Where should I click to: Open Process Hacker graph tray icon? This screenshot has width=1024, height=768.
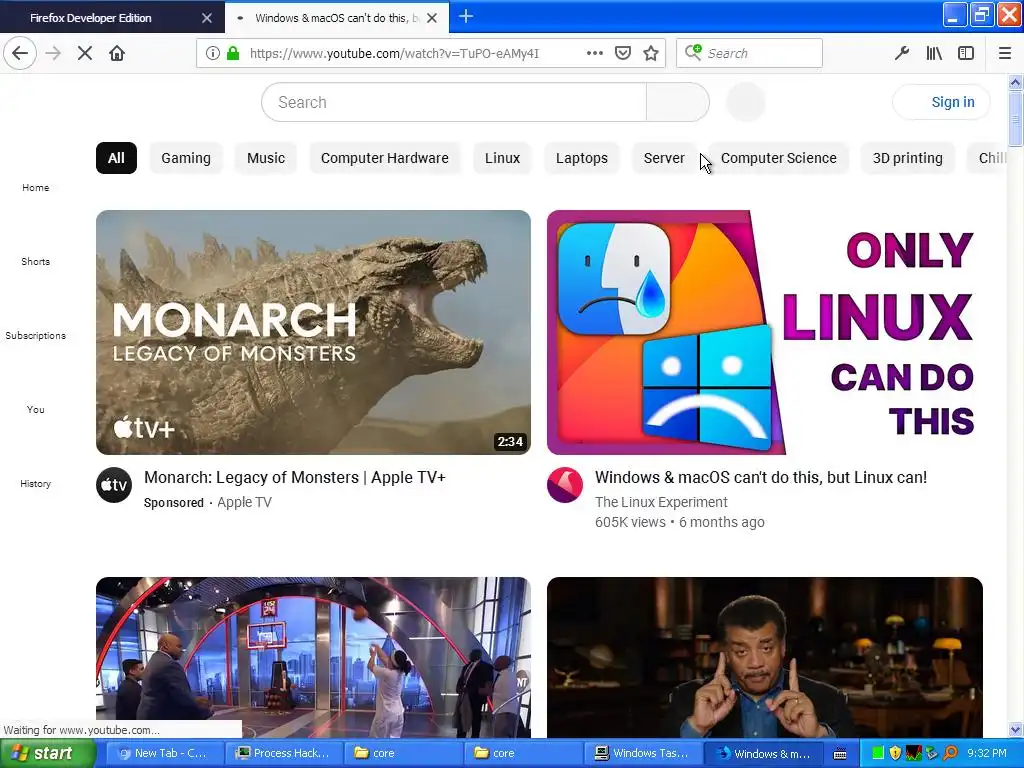914,753
